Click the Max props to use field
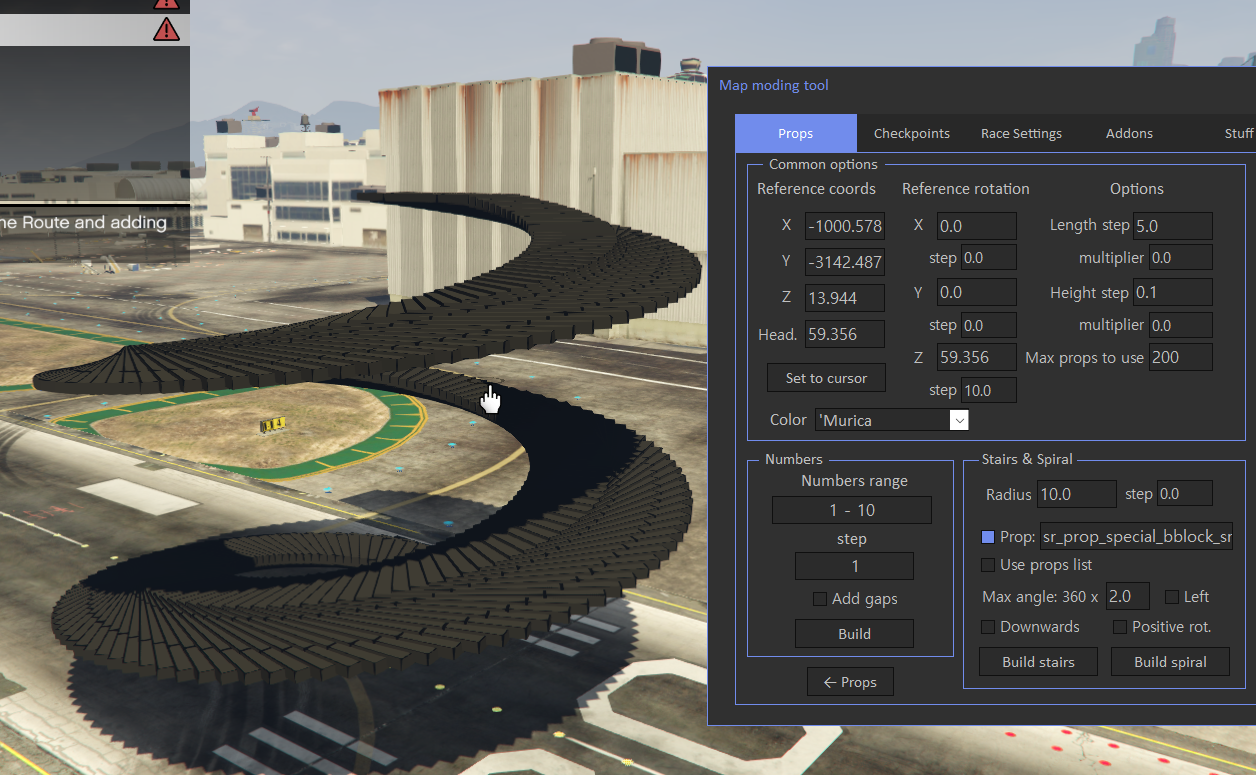The width and height of the screenshot is (1256, 775). 1181,357
